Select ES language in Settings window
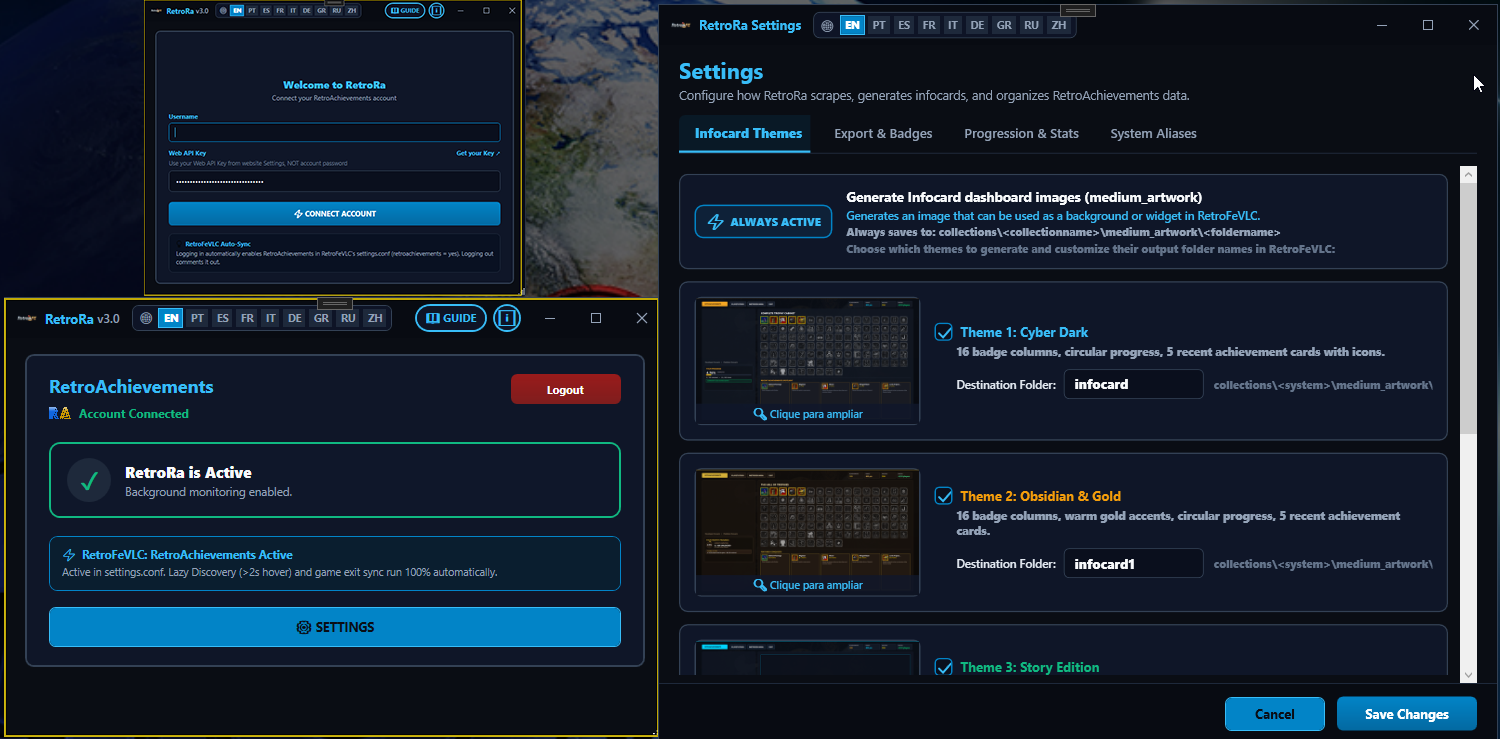1500x739 pixels. (904, 25)
